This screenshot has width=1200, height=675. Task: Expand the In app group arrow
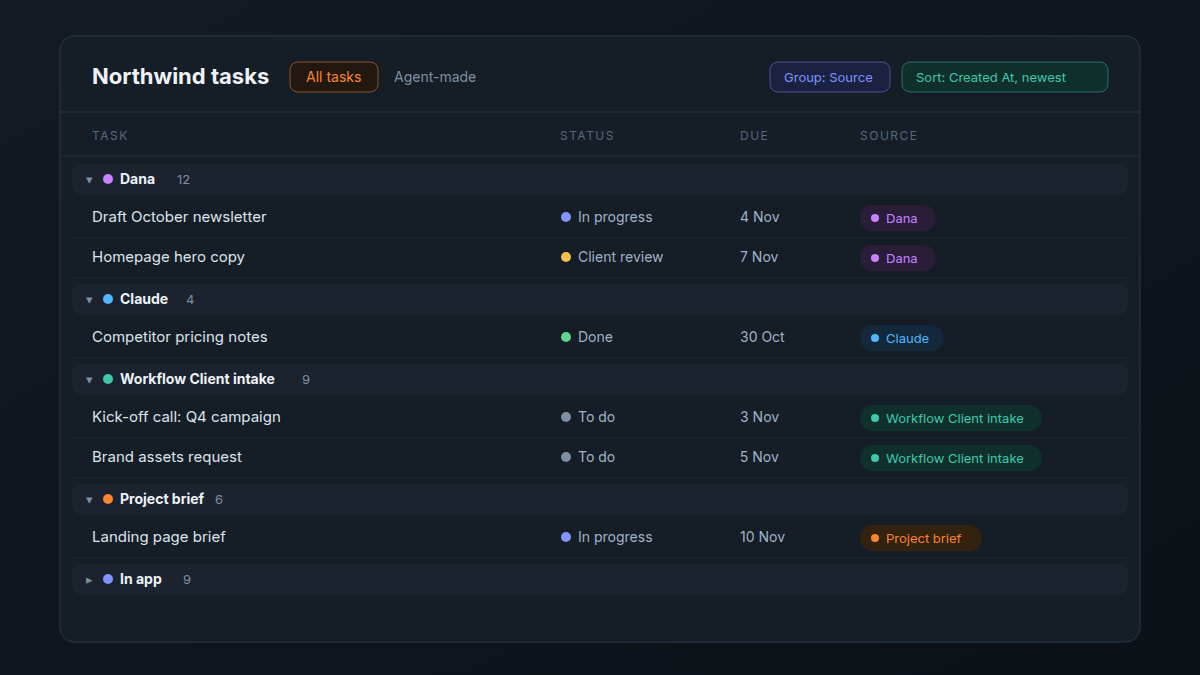89,580
